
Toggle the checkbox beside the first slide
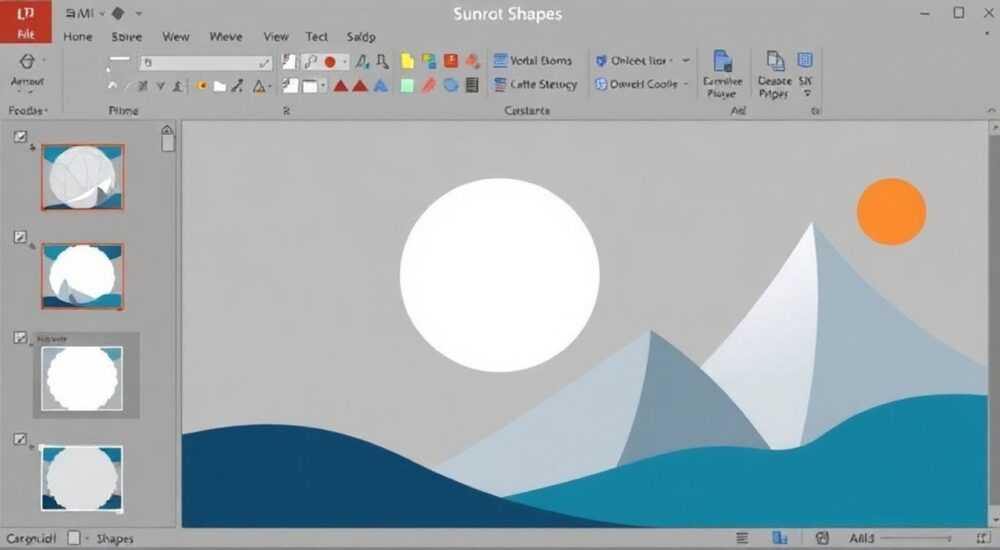point(20,137)
